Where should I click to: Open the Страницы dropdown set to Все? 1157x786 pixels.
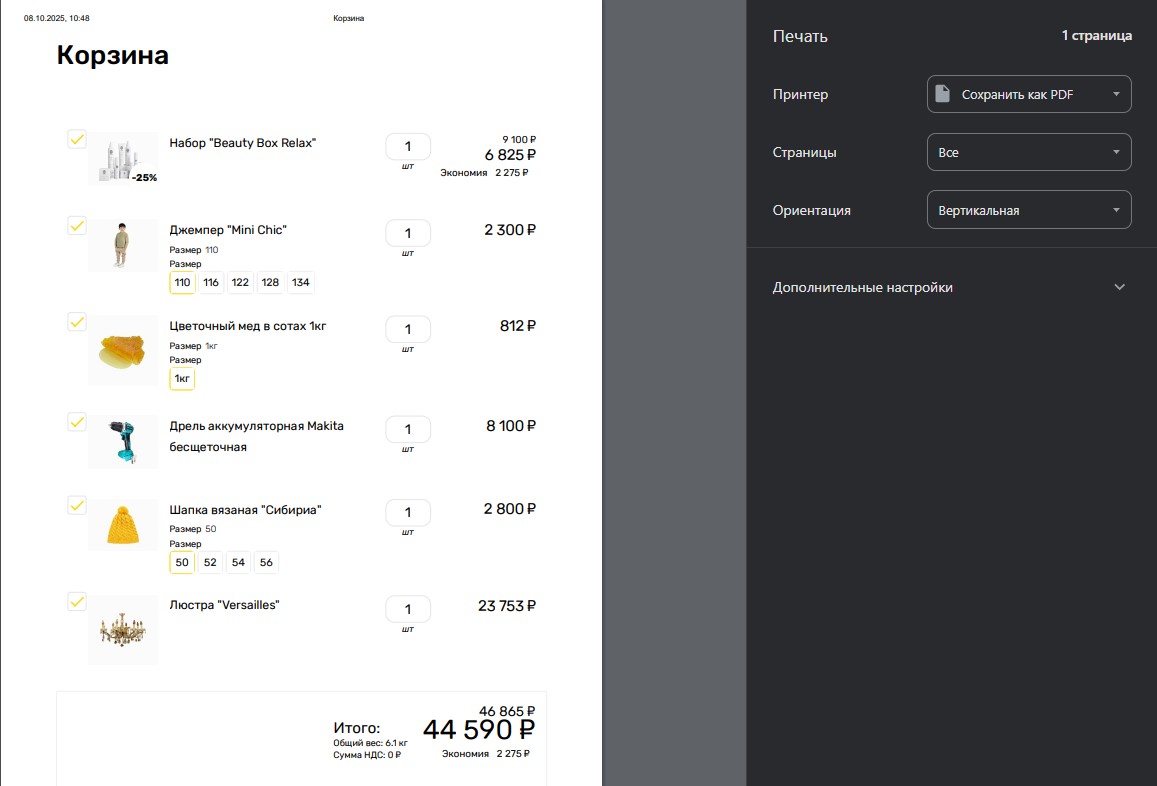tap(1029, 153)
